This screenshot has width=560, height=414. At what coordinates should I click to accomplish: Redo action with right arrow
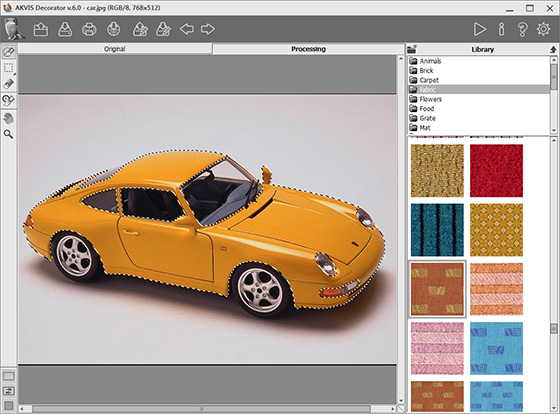coord(208,29)
